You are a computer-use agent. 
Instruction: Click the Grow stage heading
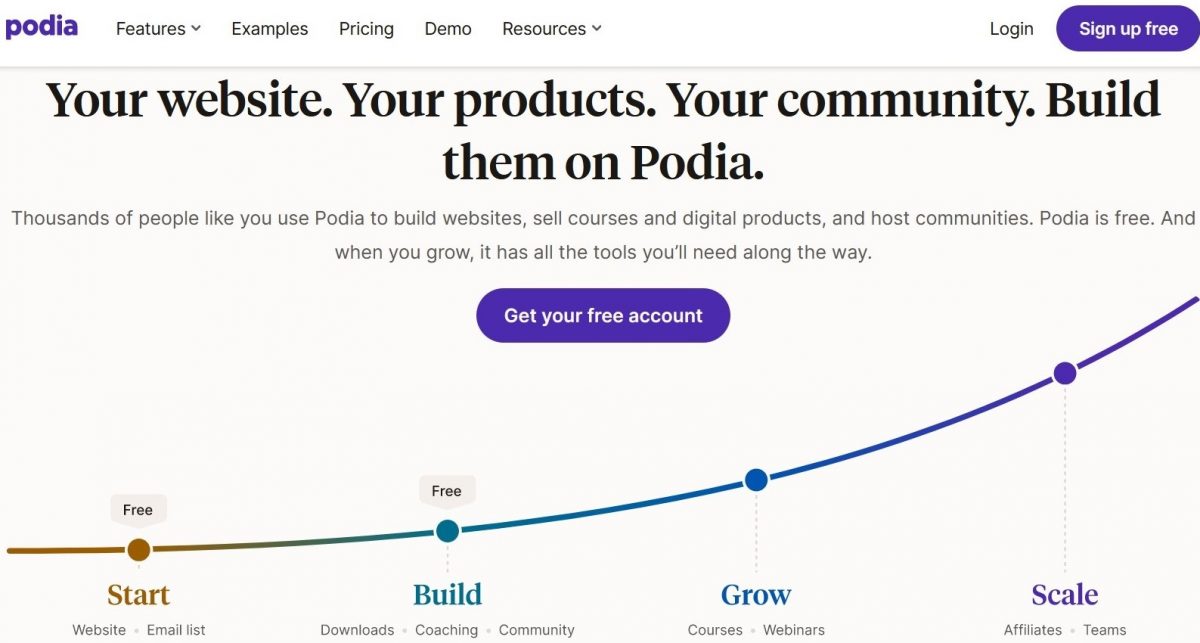756,595
